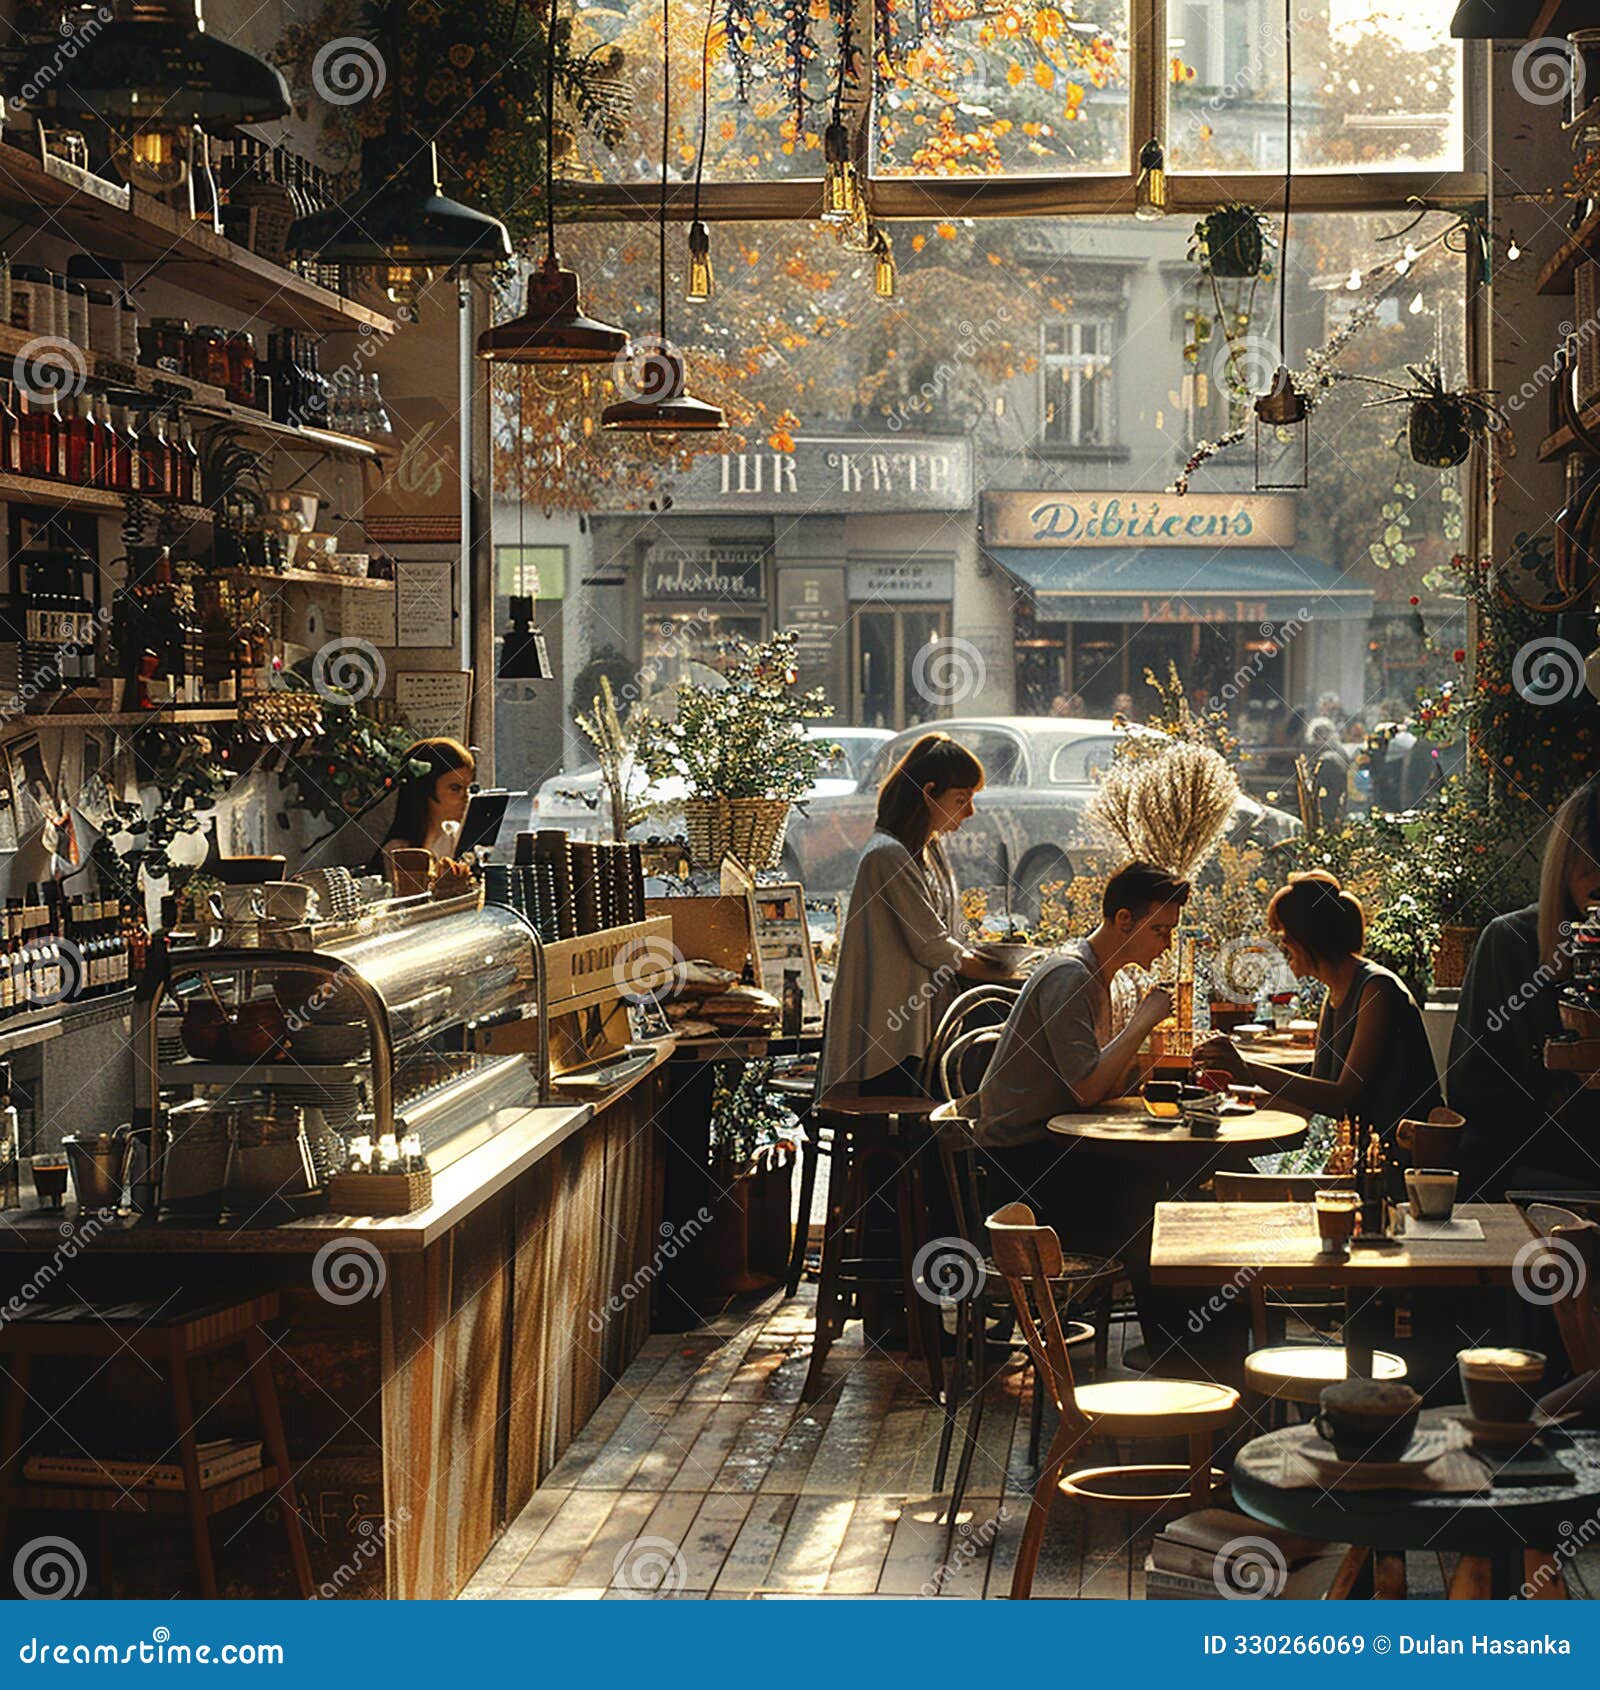
Task: Toggle the barista behind the counter
Action: pos(440,790)
